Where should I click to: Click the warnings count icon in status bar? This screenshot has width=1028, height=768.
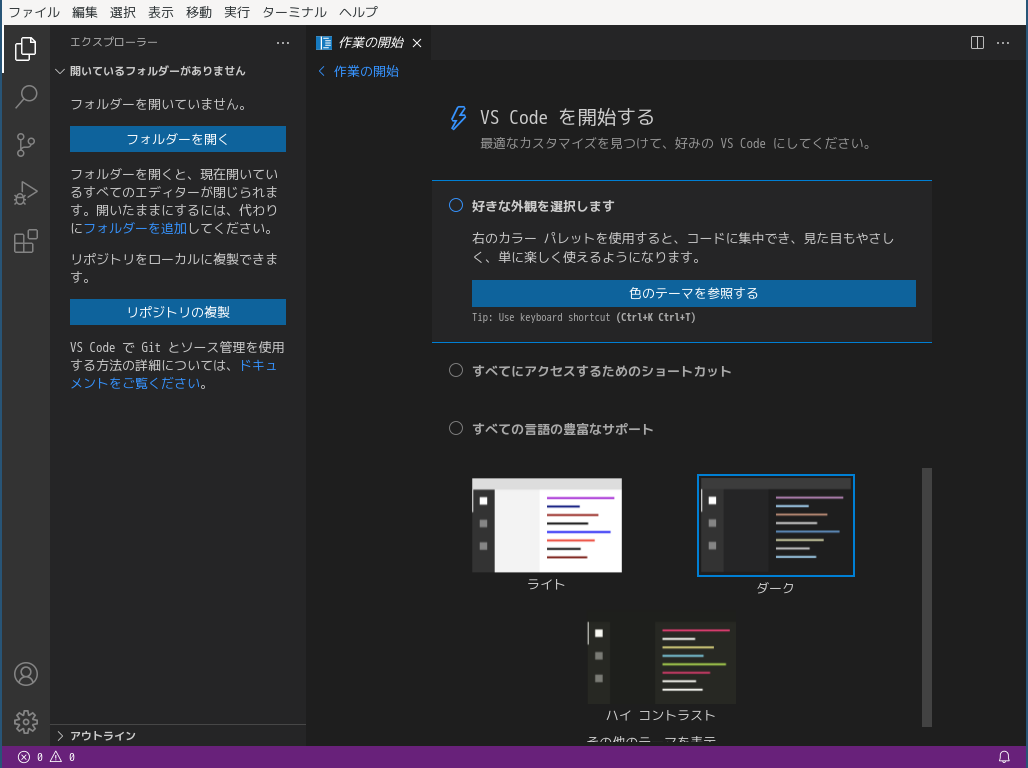(x=56, y=757)
